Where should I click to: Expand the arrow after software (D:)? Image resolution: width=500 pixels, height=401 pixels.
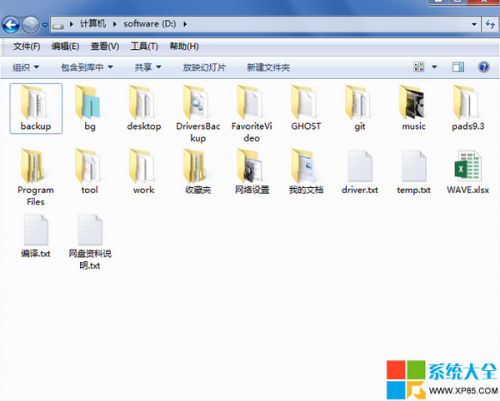click(185, 24)
